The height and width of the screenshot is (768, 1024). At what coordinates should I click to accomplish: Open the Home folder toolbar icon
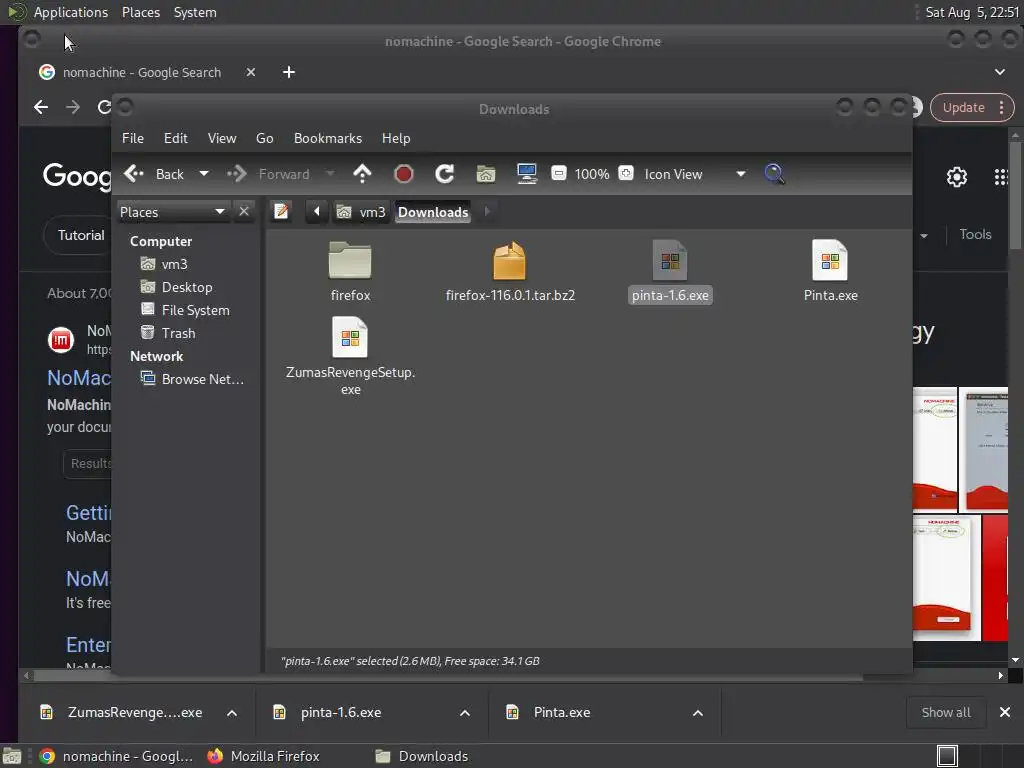coord(486,174)
